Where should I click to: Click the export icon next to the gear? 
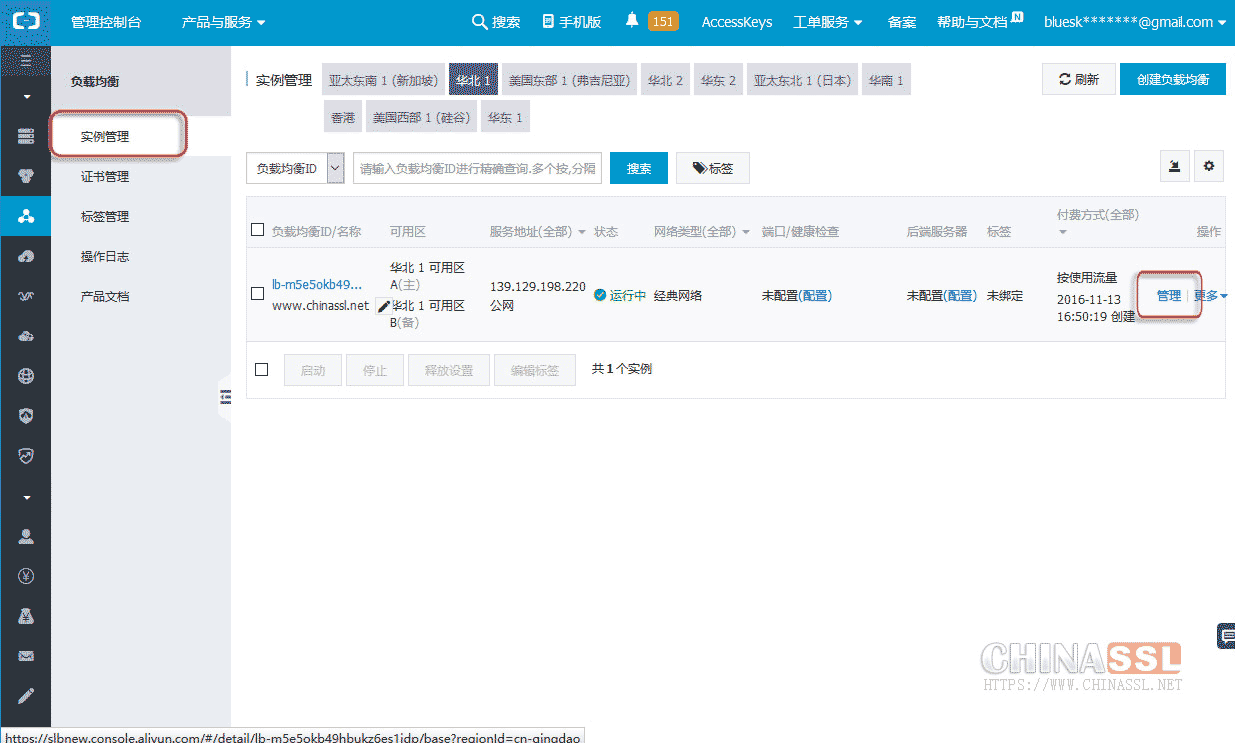click(1174, 167)
